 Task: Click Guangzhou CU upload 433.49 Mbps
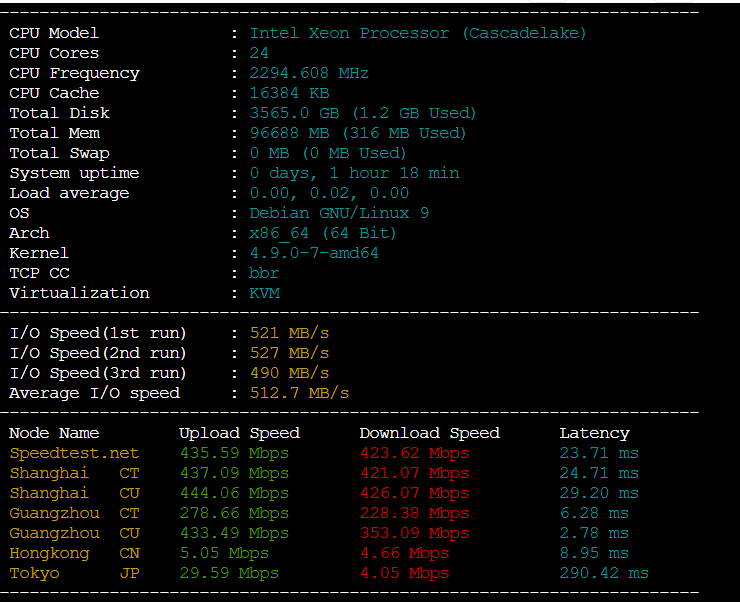click(x=234, y=533)
